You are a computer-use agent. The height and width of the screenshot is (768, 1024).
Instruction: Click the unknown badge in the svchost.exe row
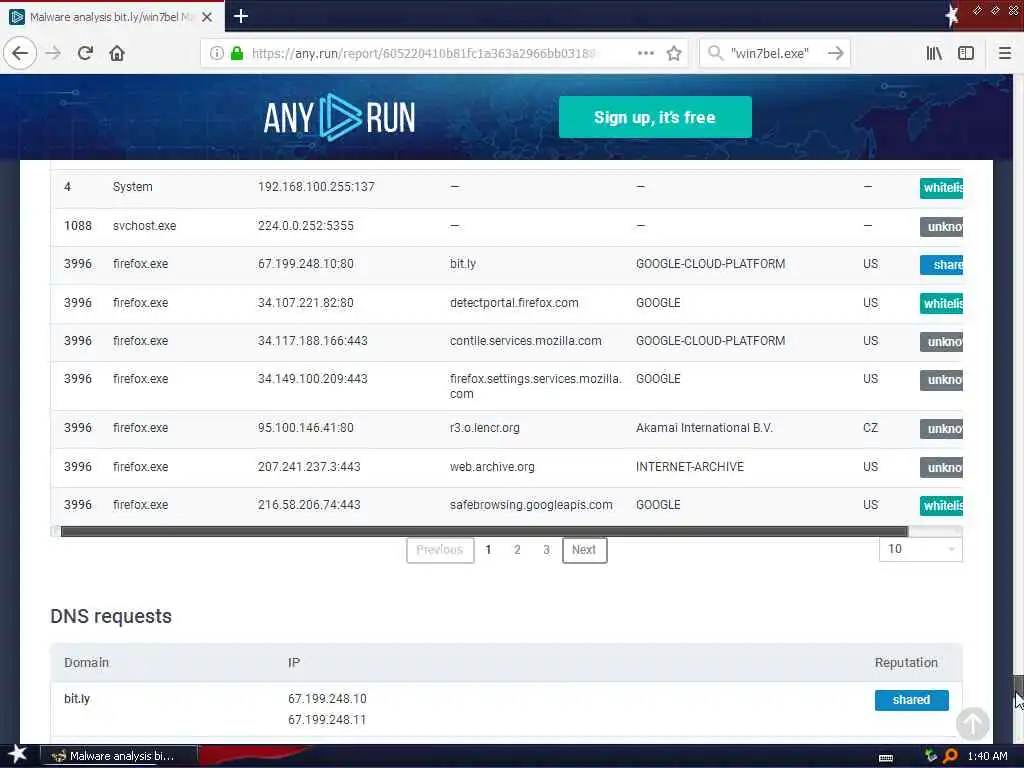[x=941, y=227]
